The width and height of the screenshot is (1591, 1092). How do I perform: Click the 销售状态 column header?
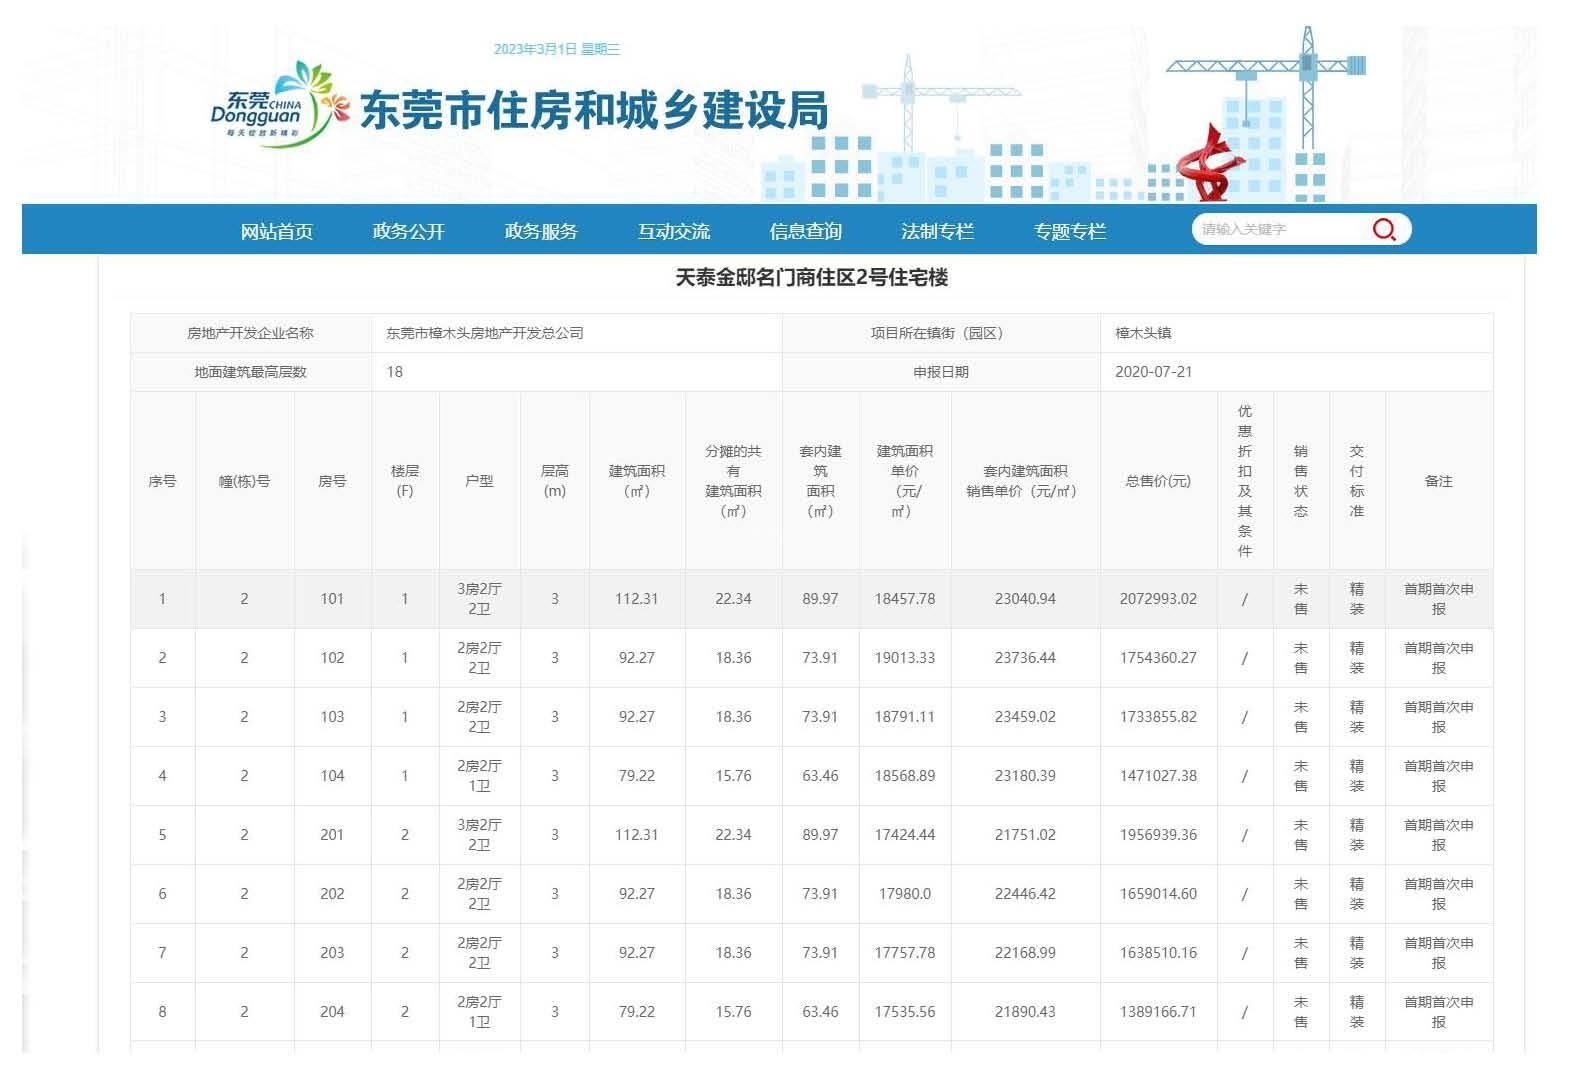coord(1300,481)
